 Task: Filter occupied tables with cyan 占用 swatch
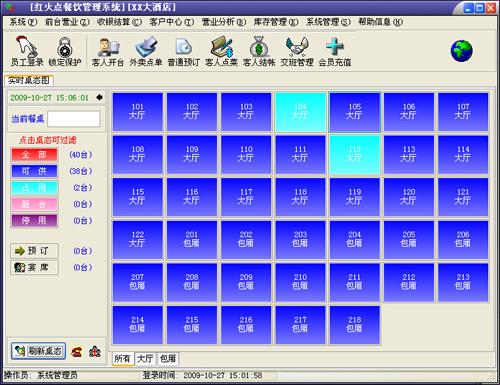point(34,188)
